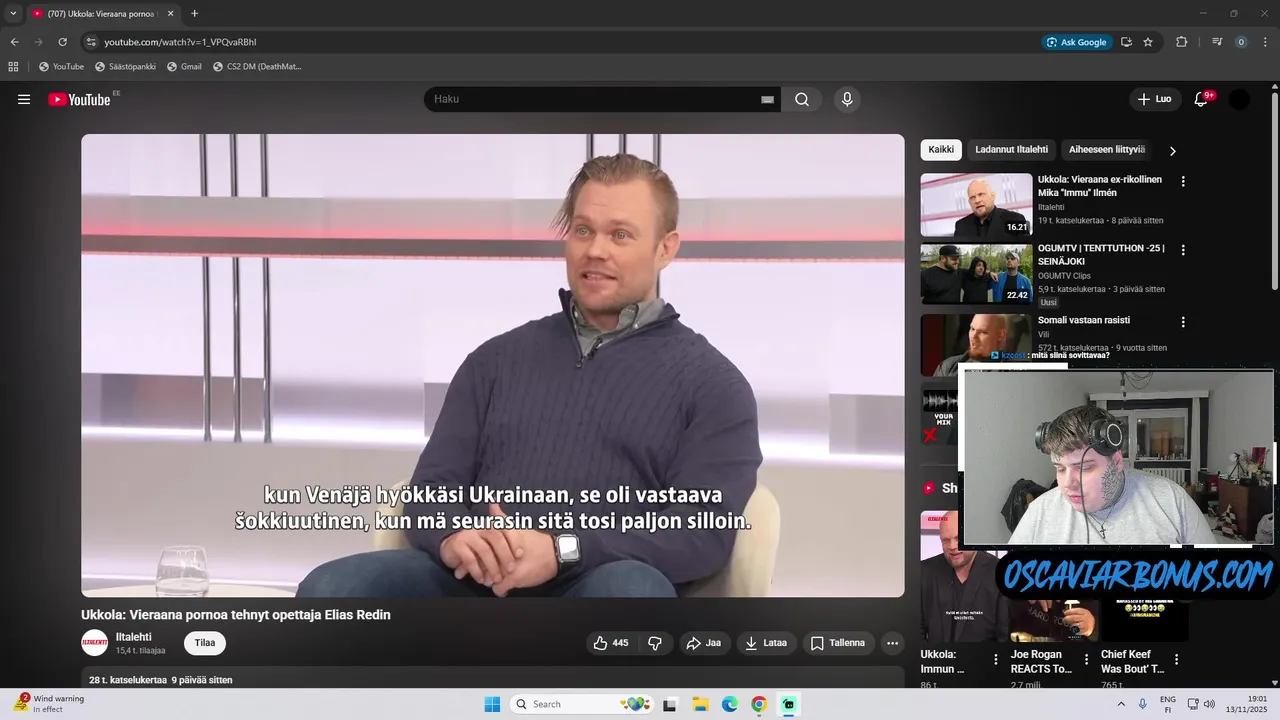Dislike the video with thumbs down
Image resolution: width=1280 pixels, height=720 pixels.
pos(655,643)
